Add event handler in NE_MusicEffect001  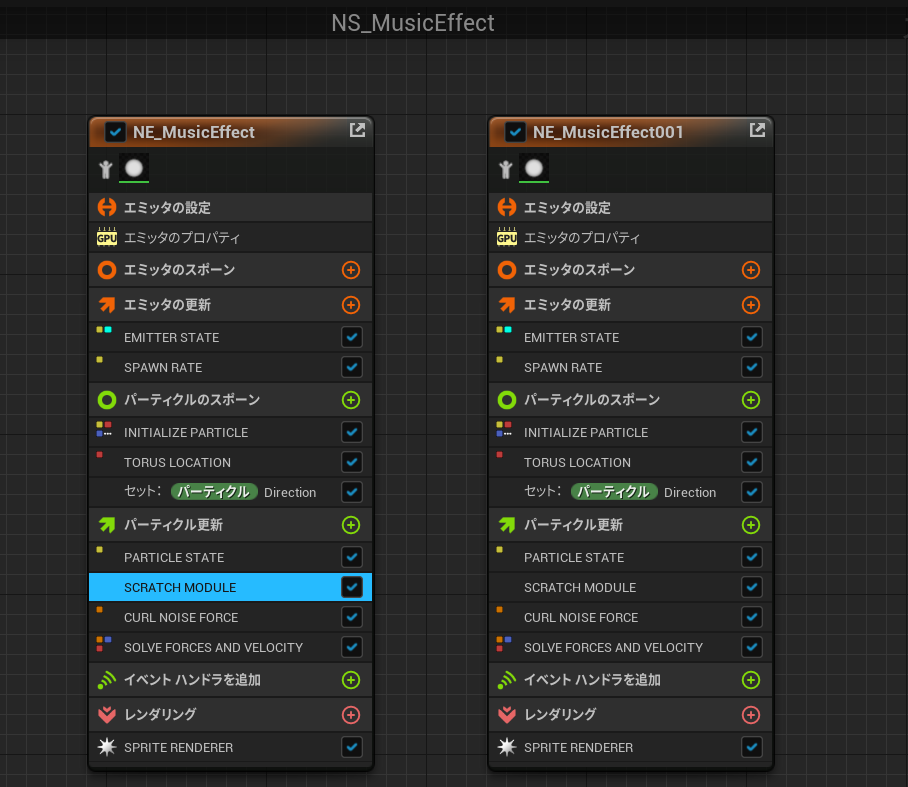[x=751, y=680]
